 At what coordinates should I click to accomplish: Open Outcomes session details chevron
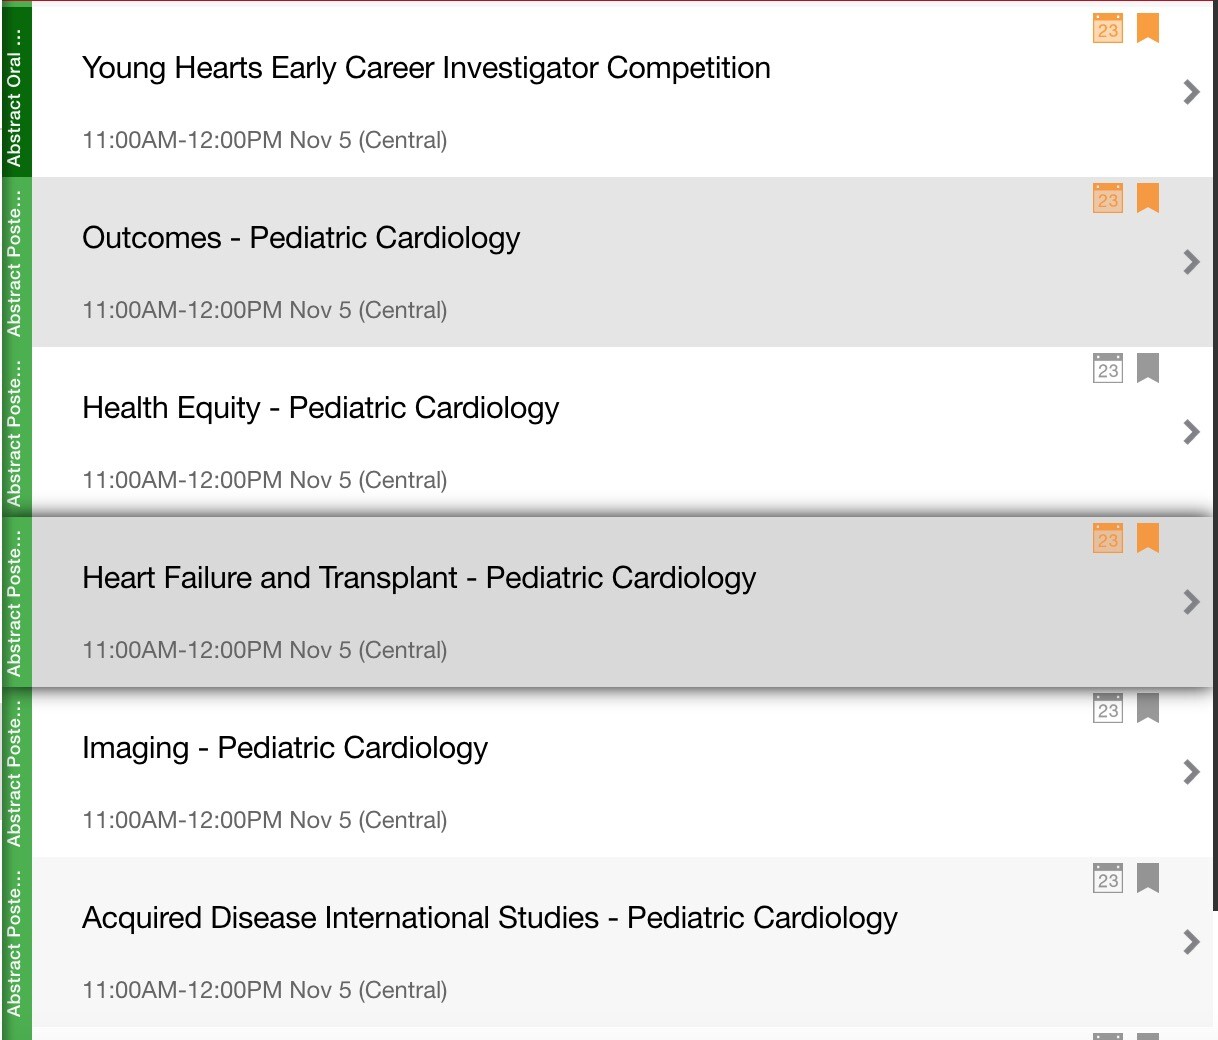1191,262
